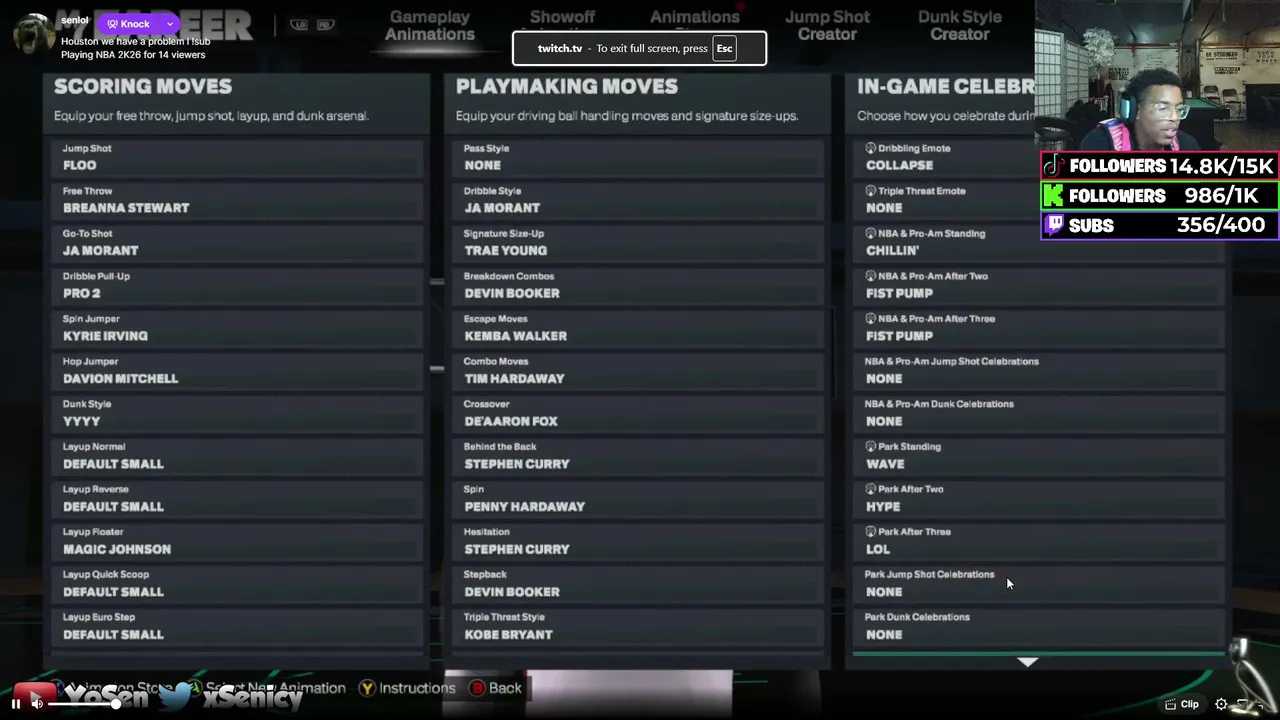
Task: Click the icon beside Park Standing
Action: tap(870, 447)
